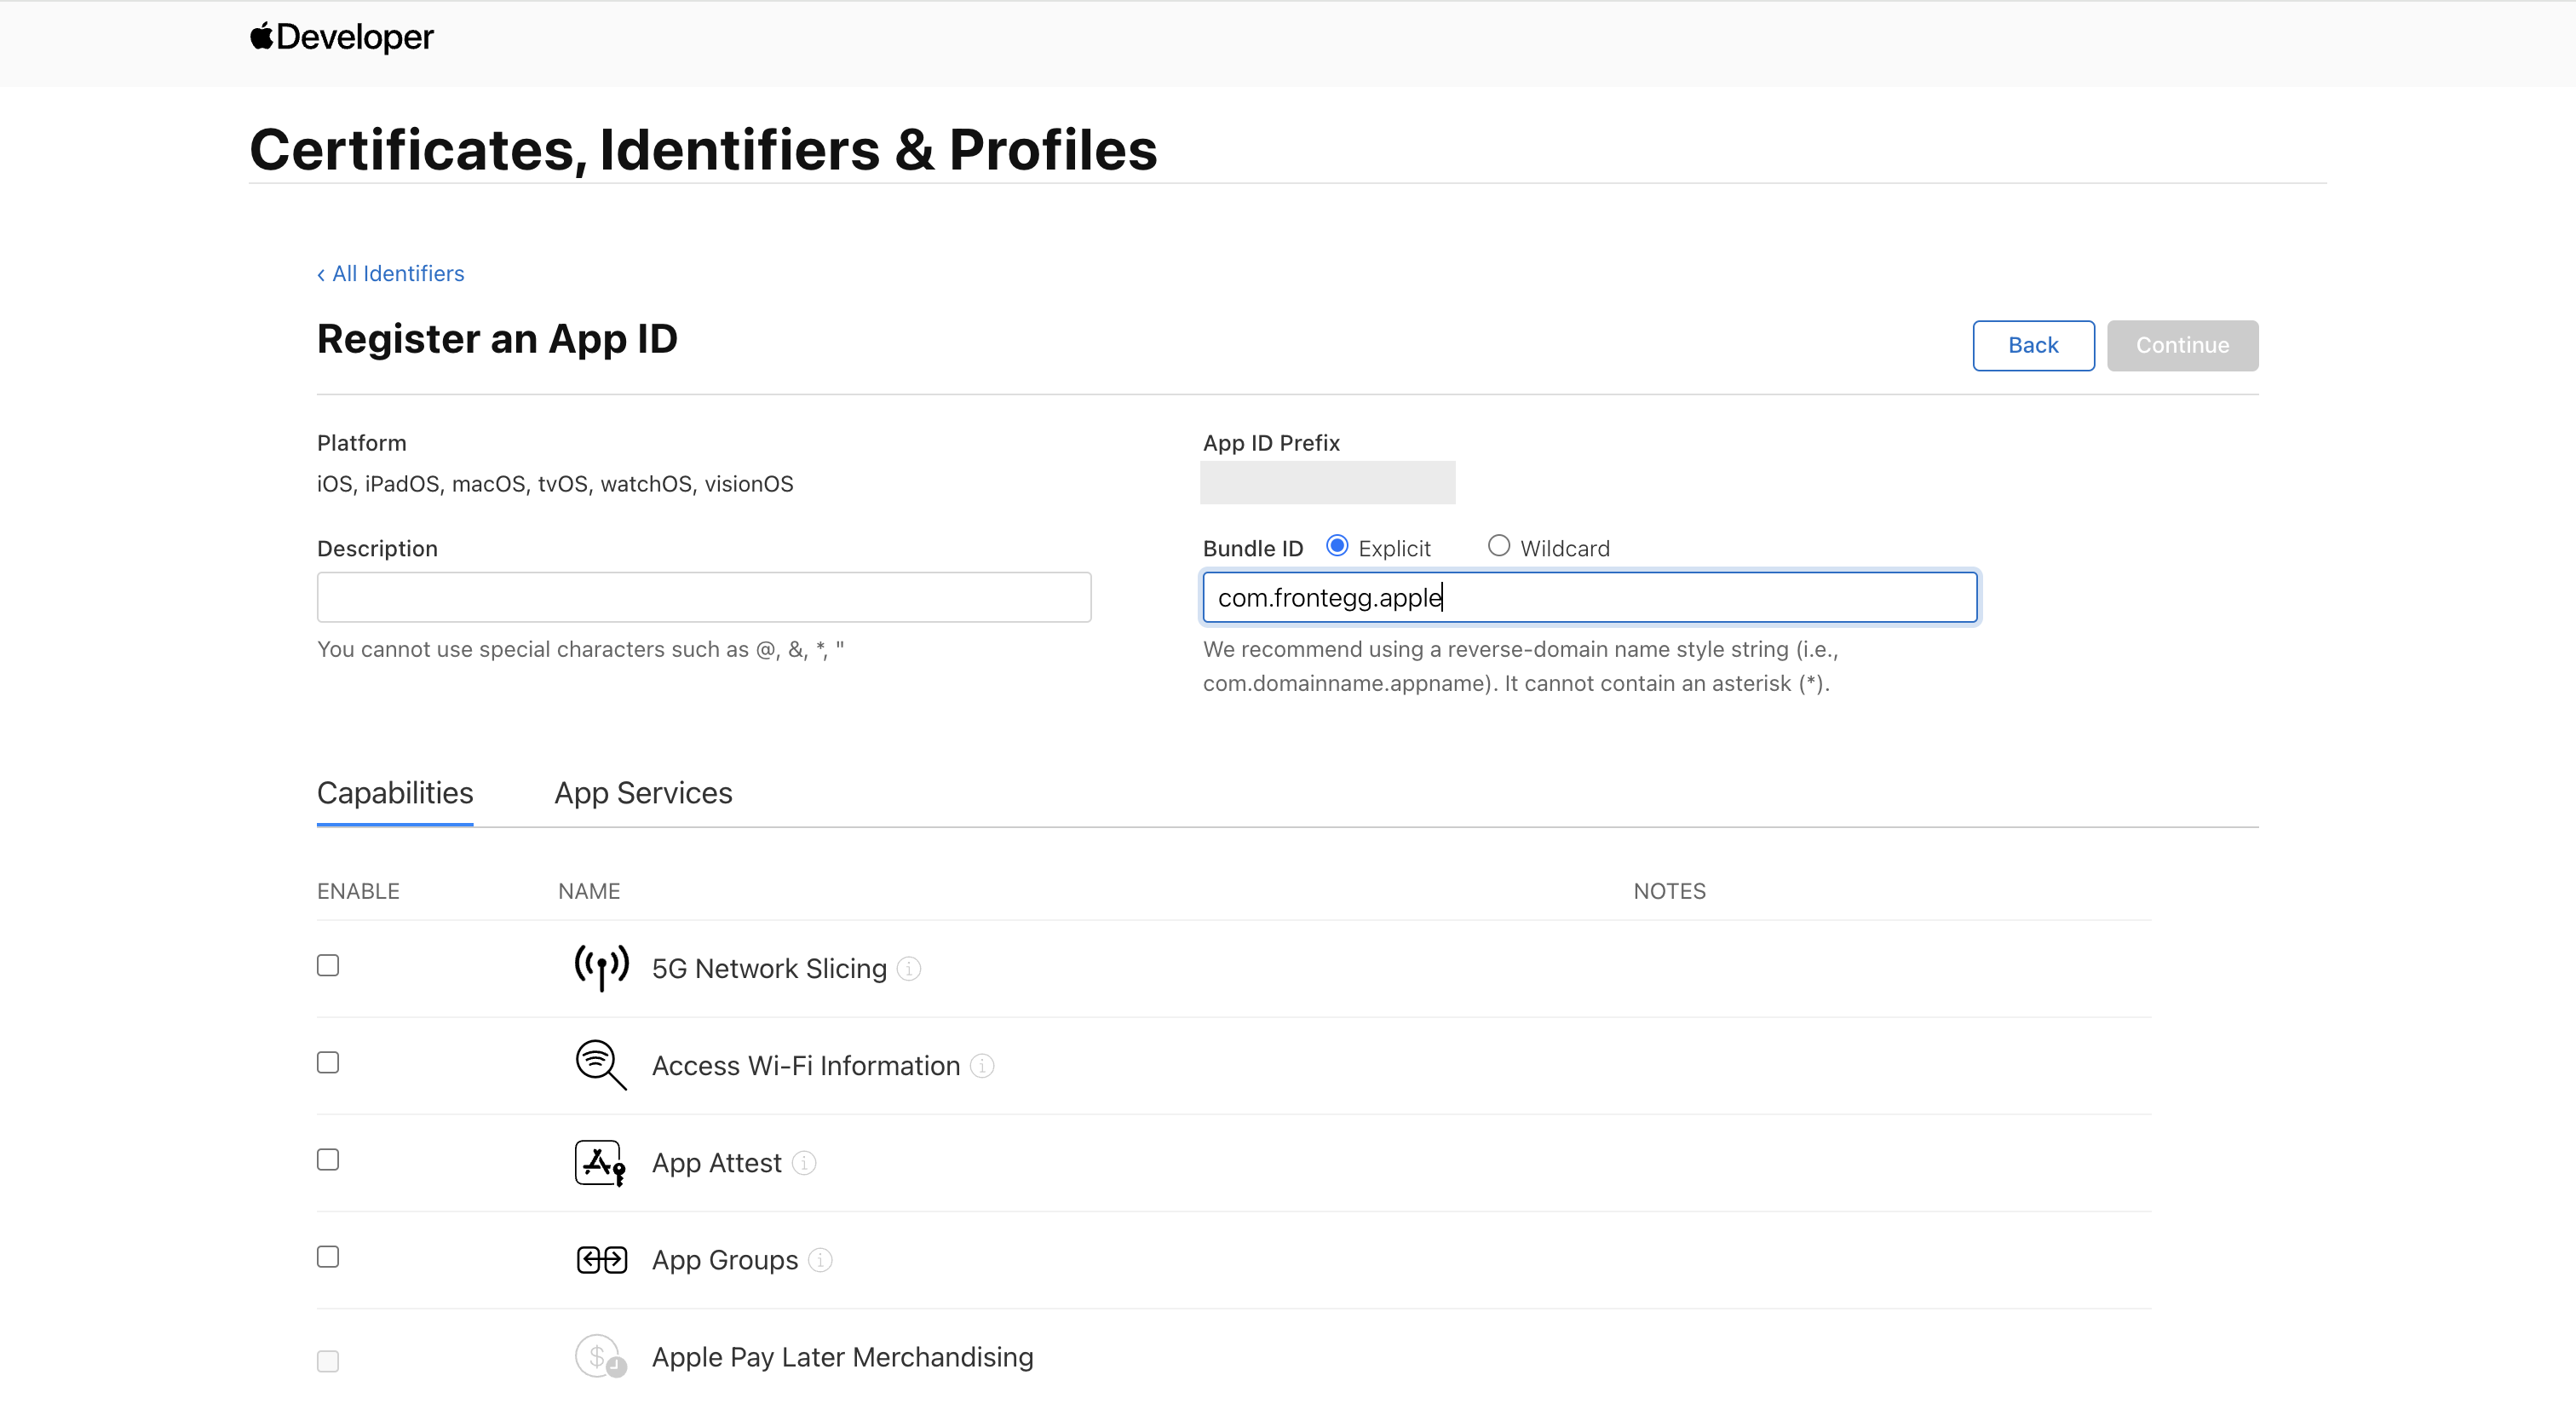Select the Wildcard Bundle ID option

pyautogui.click(x=1498, y=546)
